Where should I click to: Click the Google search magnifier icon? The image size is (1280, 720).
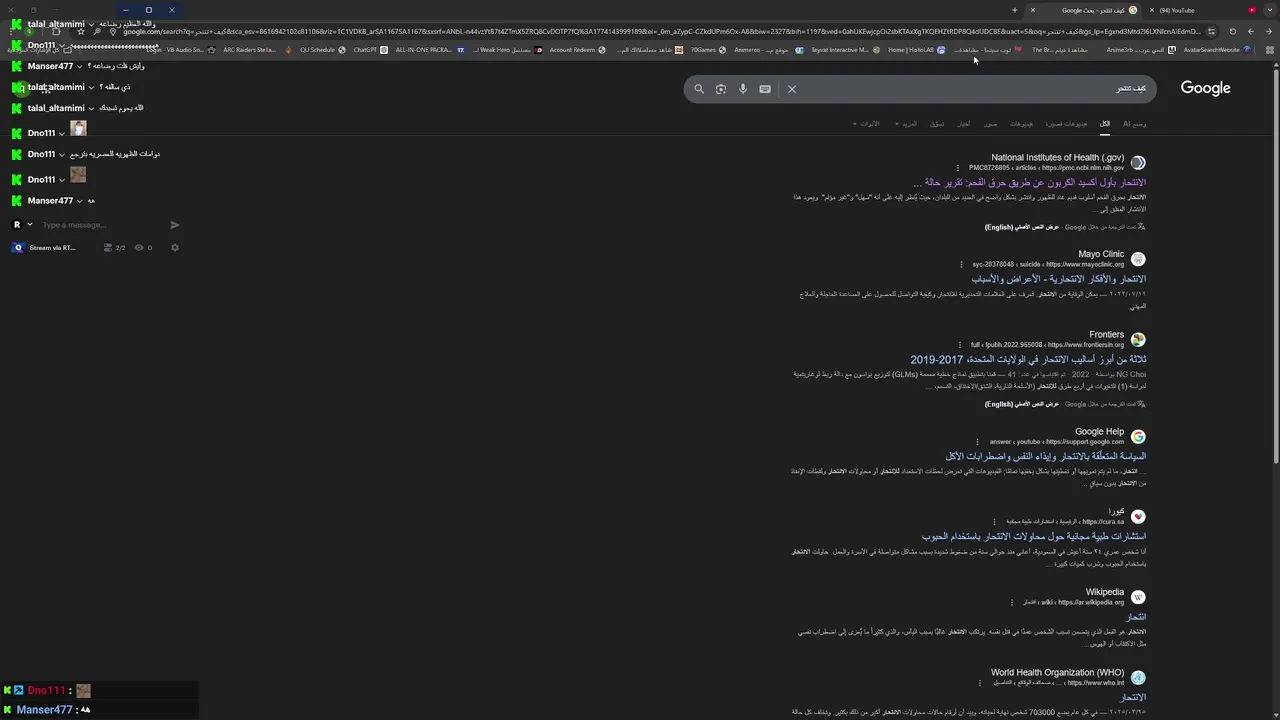pyautogui.click(x=699, y=89)
